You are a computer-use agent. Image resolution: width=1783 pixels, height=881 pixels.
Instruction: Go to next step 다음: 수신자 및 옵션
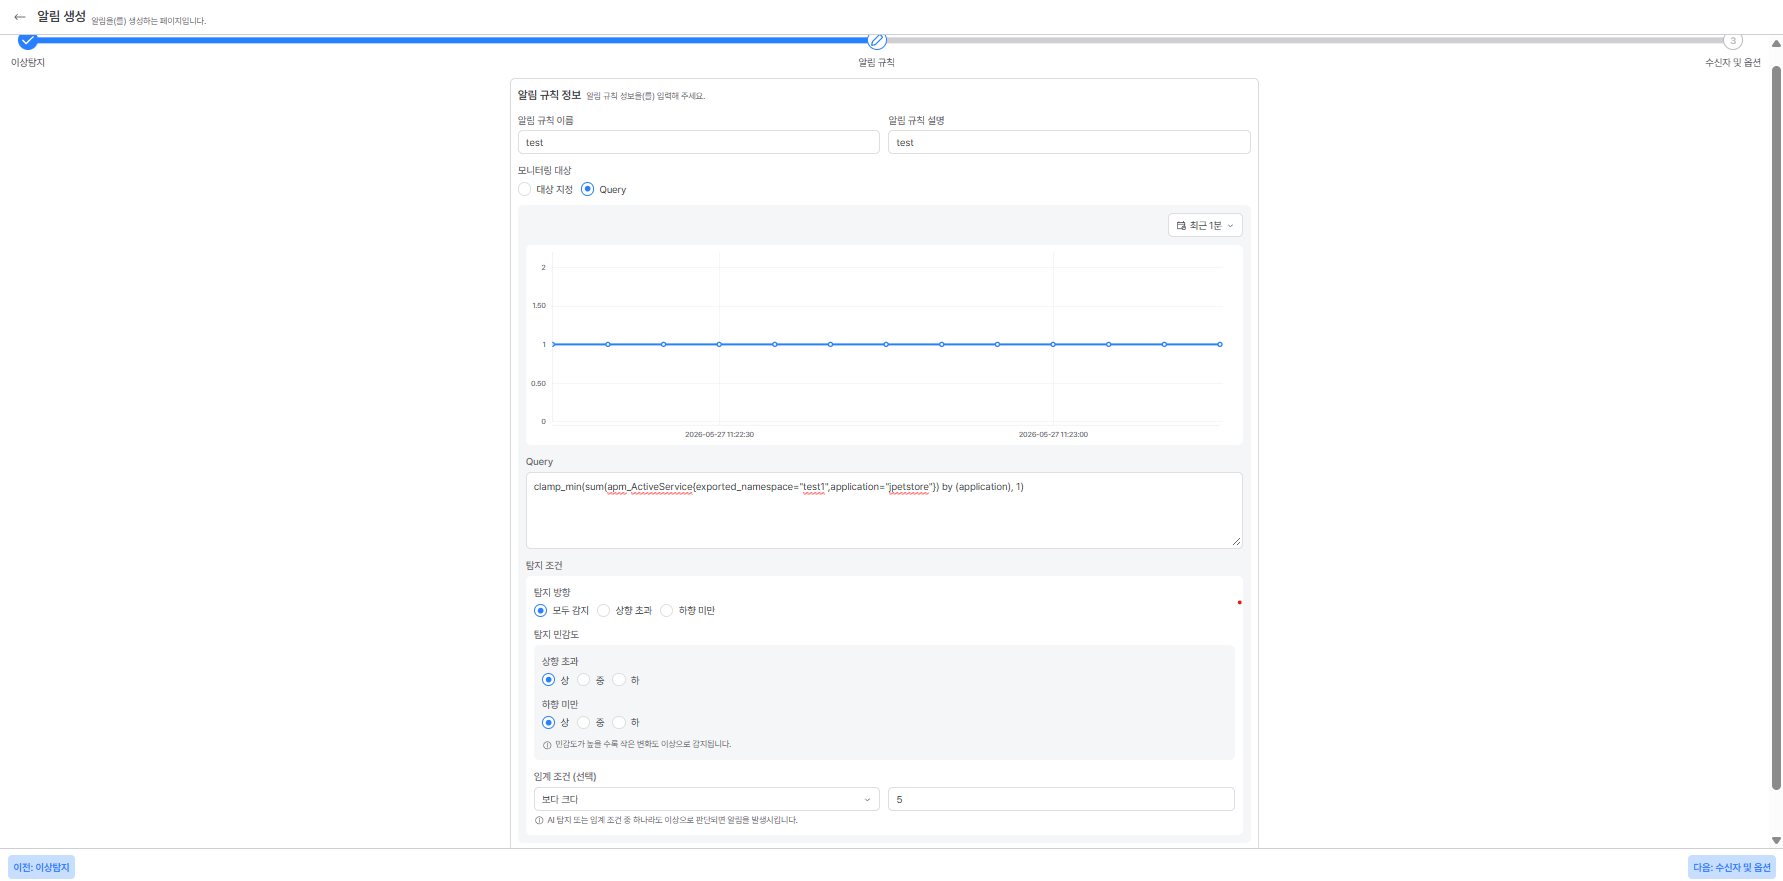coord(1732,867)
